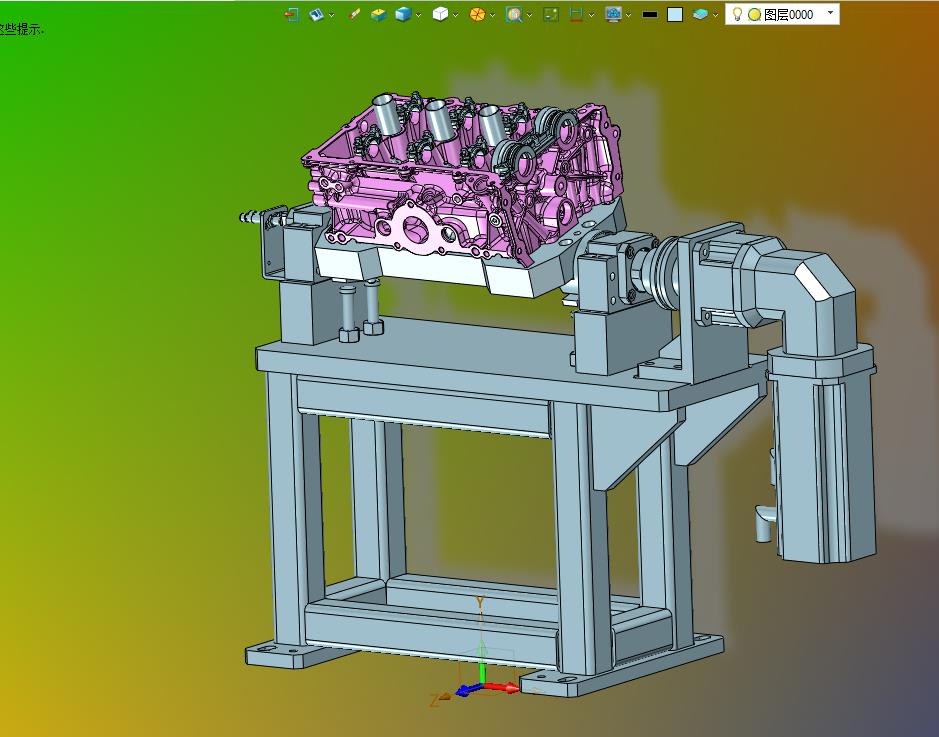Click the black color swatch
The width and height of the screenshot is (939, 737).
pyautogui.click(x=650, y=14)
